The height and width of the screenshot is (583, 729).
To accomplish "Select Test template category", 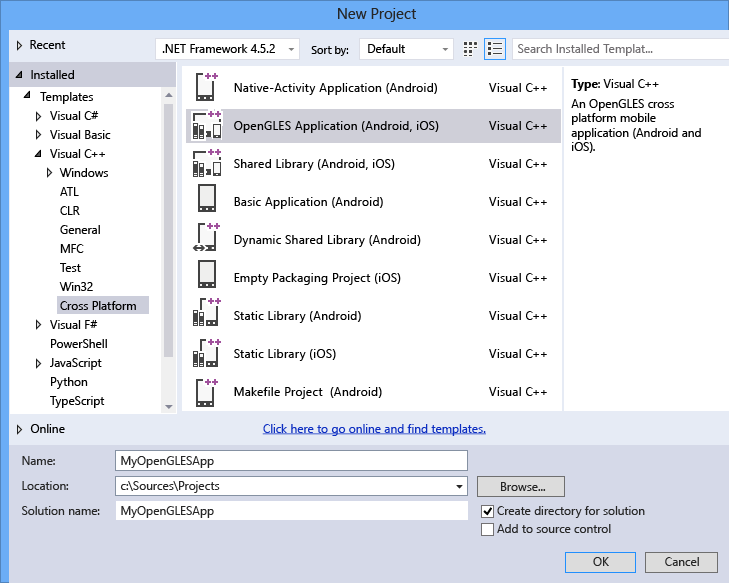I will 70,268.
